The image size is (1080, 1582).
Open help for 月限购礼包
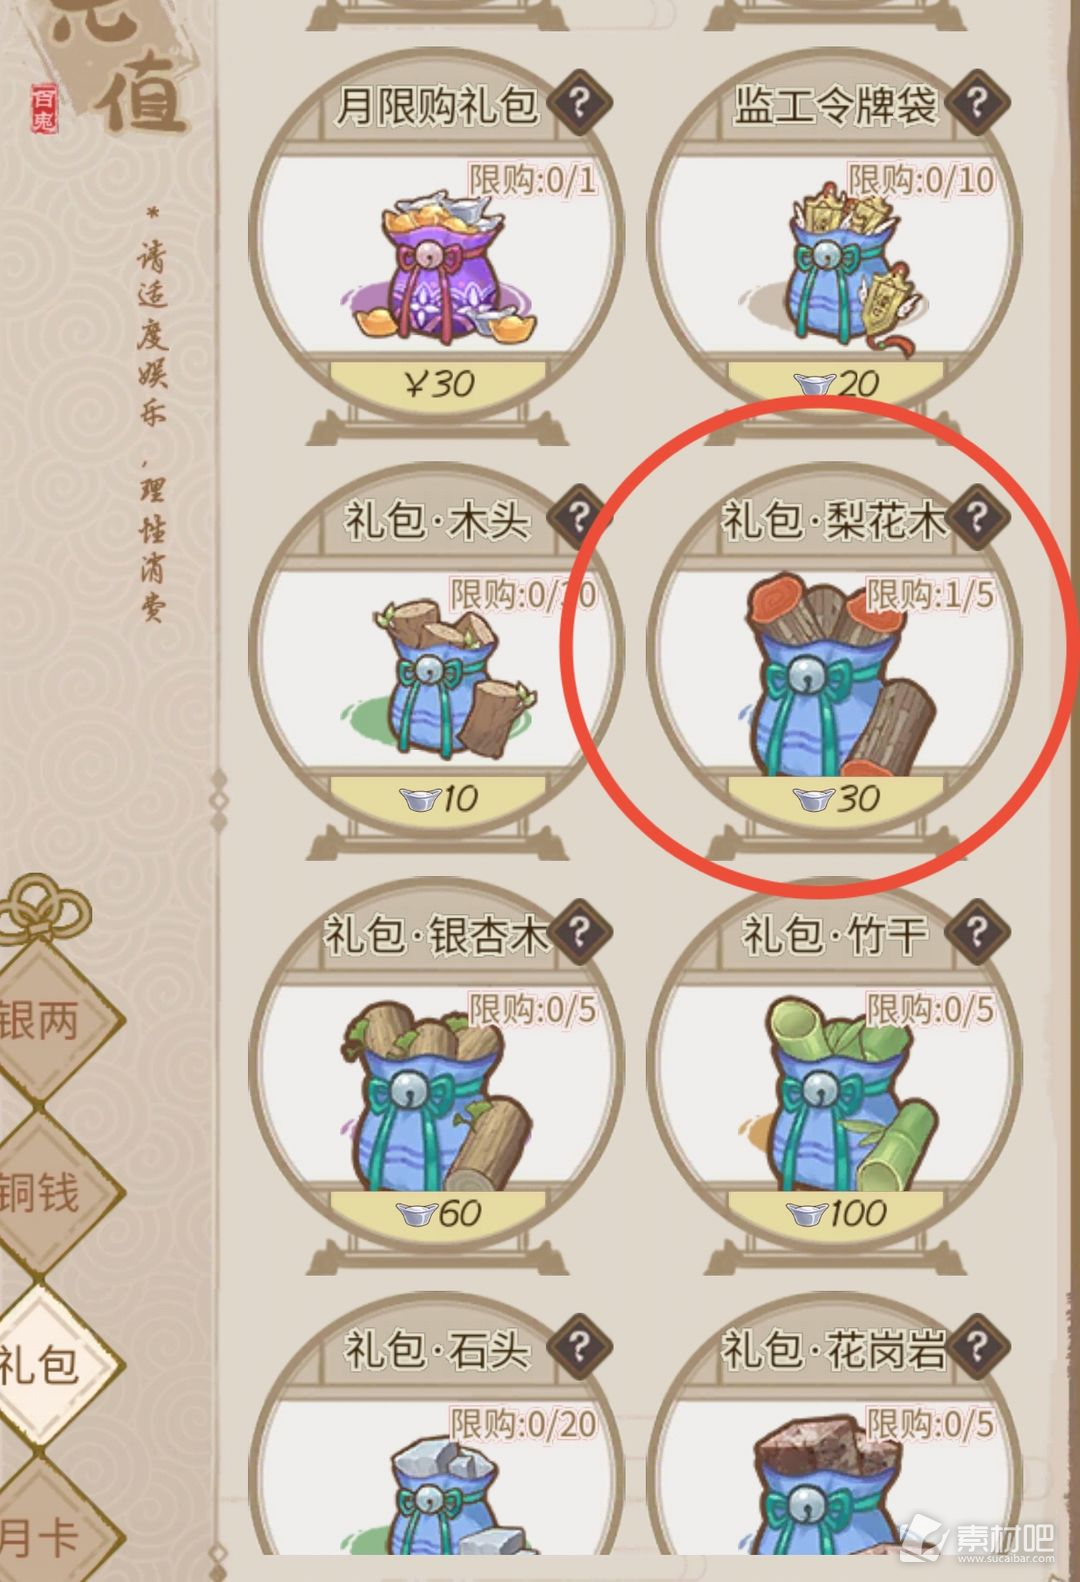coord(578,101)
